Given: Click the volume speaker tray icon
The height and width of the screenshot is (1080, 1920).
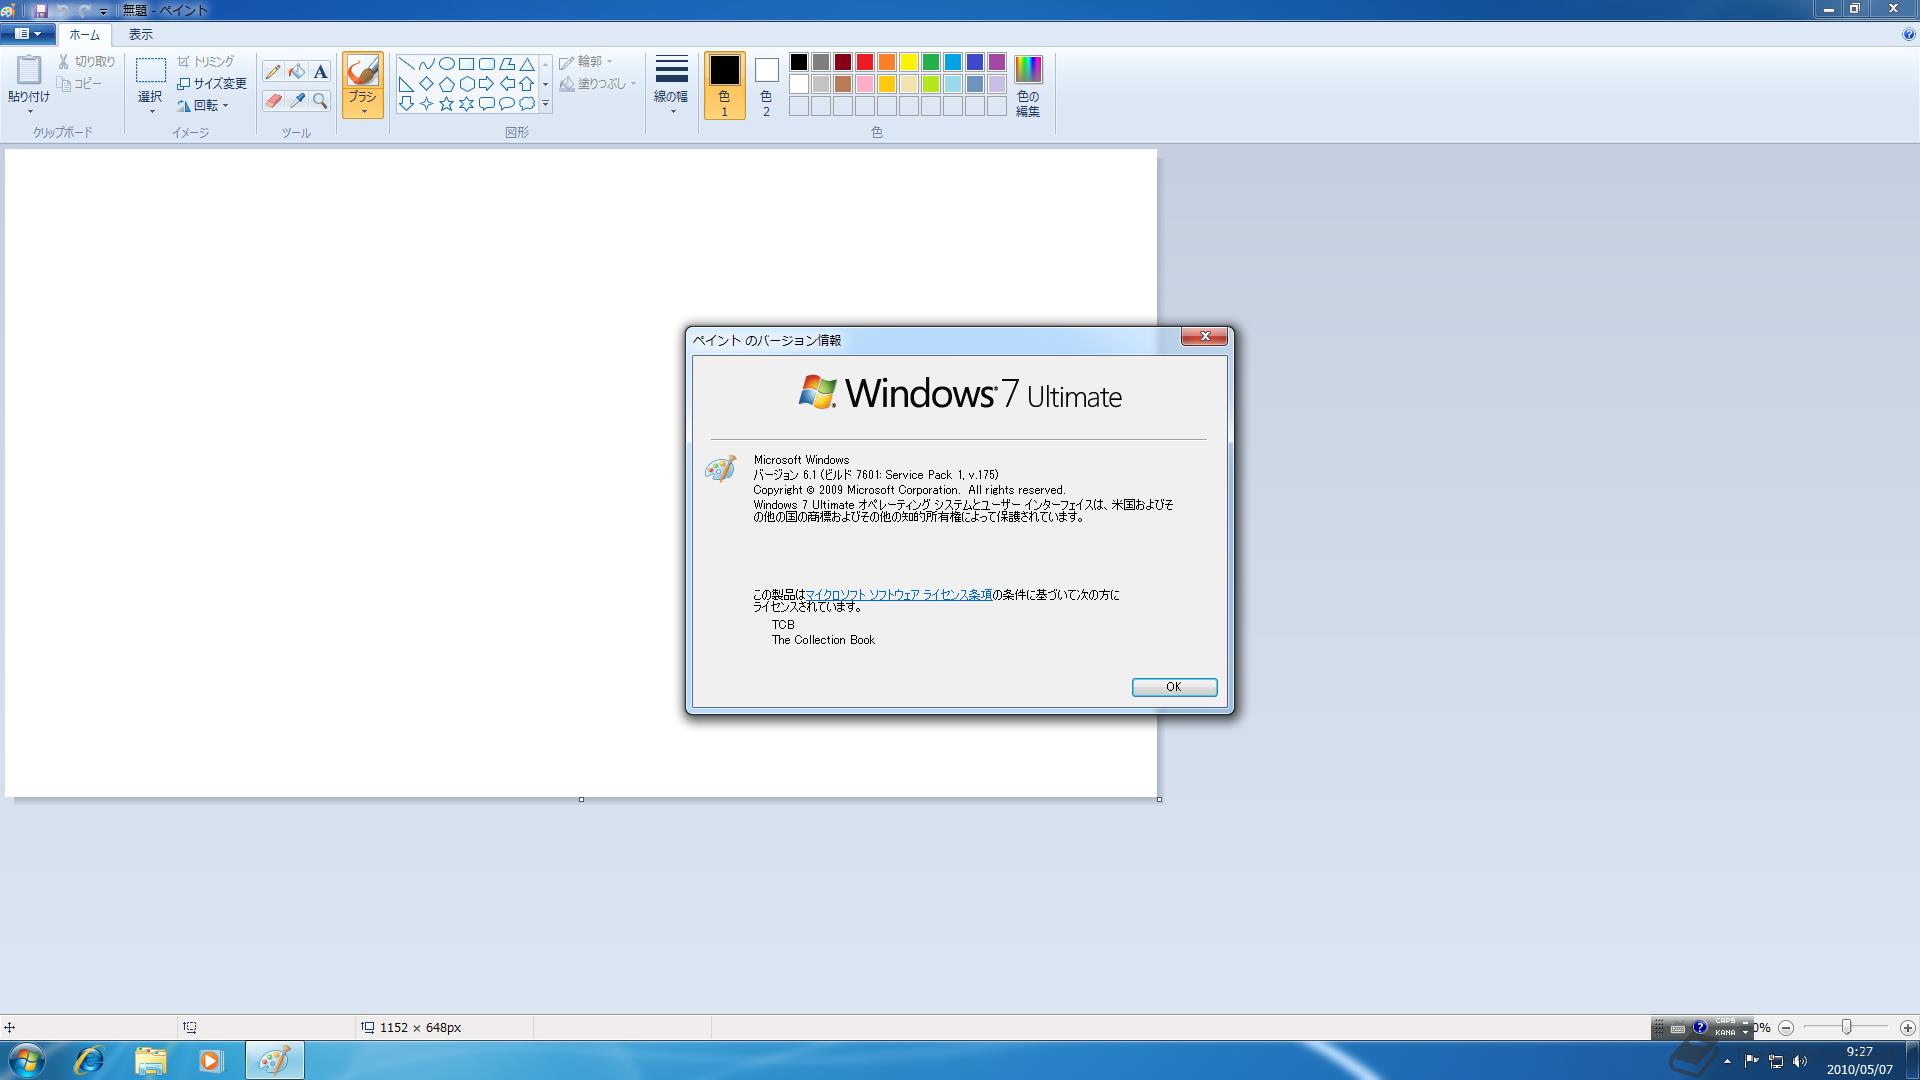Looking at the screenshot, I should click(1800, 1061).
